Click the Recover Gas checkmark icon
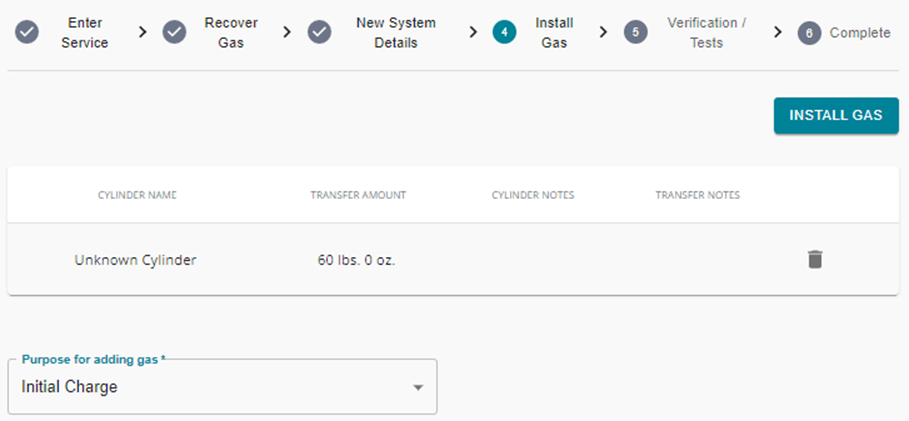 coord(174,32)
